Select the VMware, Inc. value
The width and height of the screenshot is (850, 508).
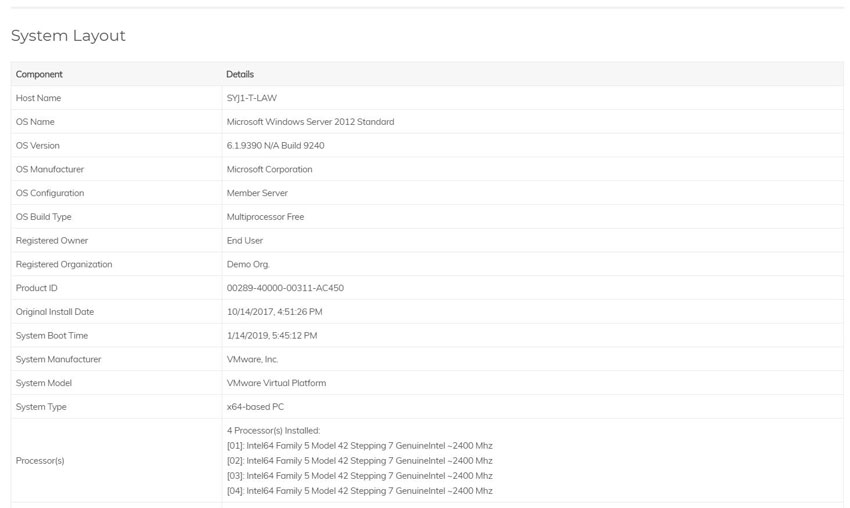pyautogui.click(x=252, y=359)
